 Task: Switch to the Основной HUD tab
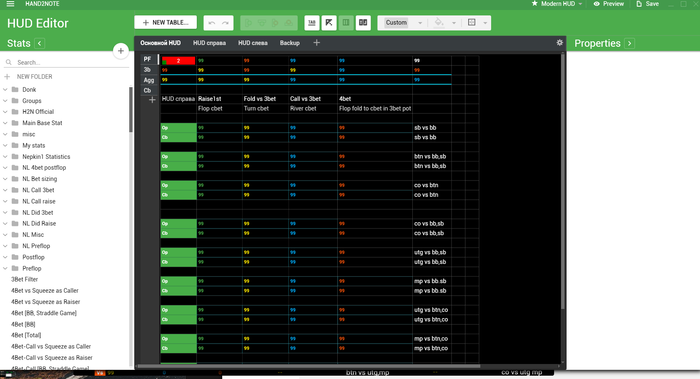(160, 43)
